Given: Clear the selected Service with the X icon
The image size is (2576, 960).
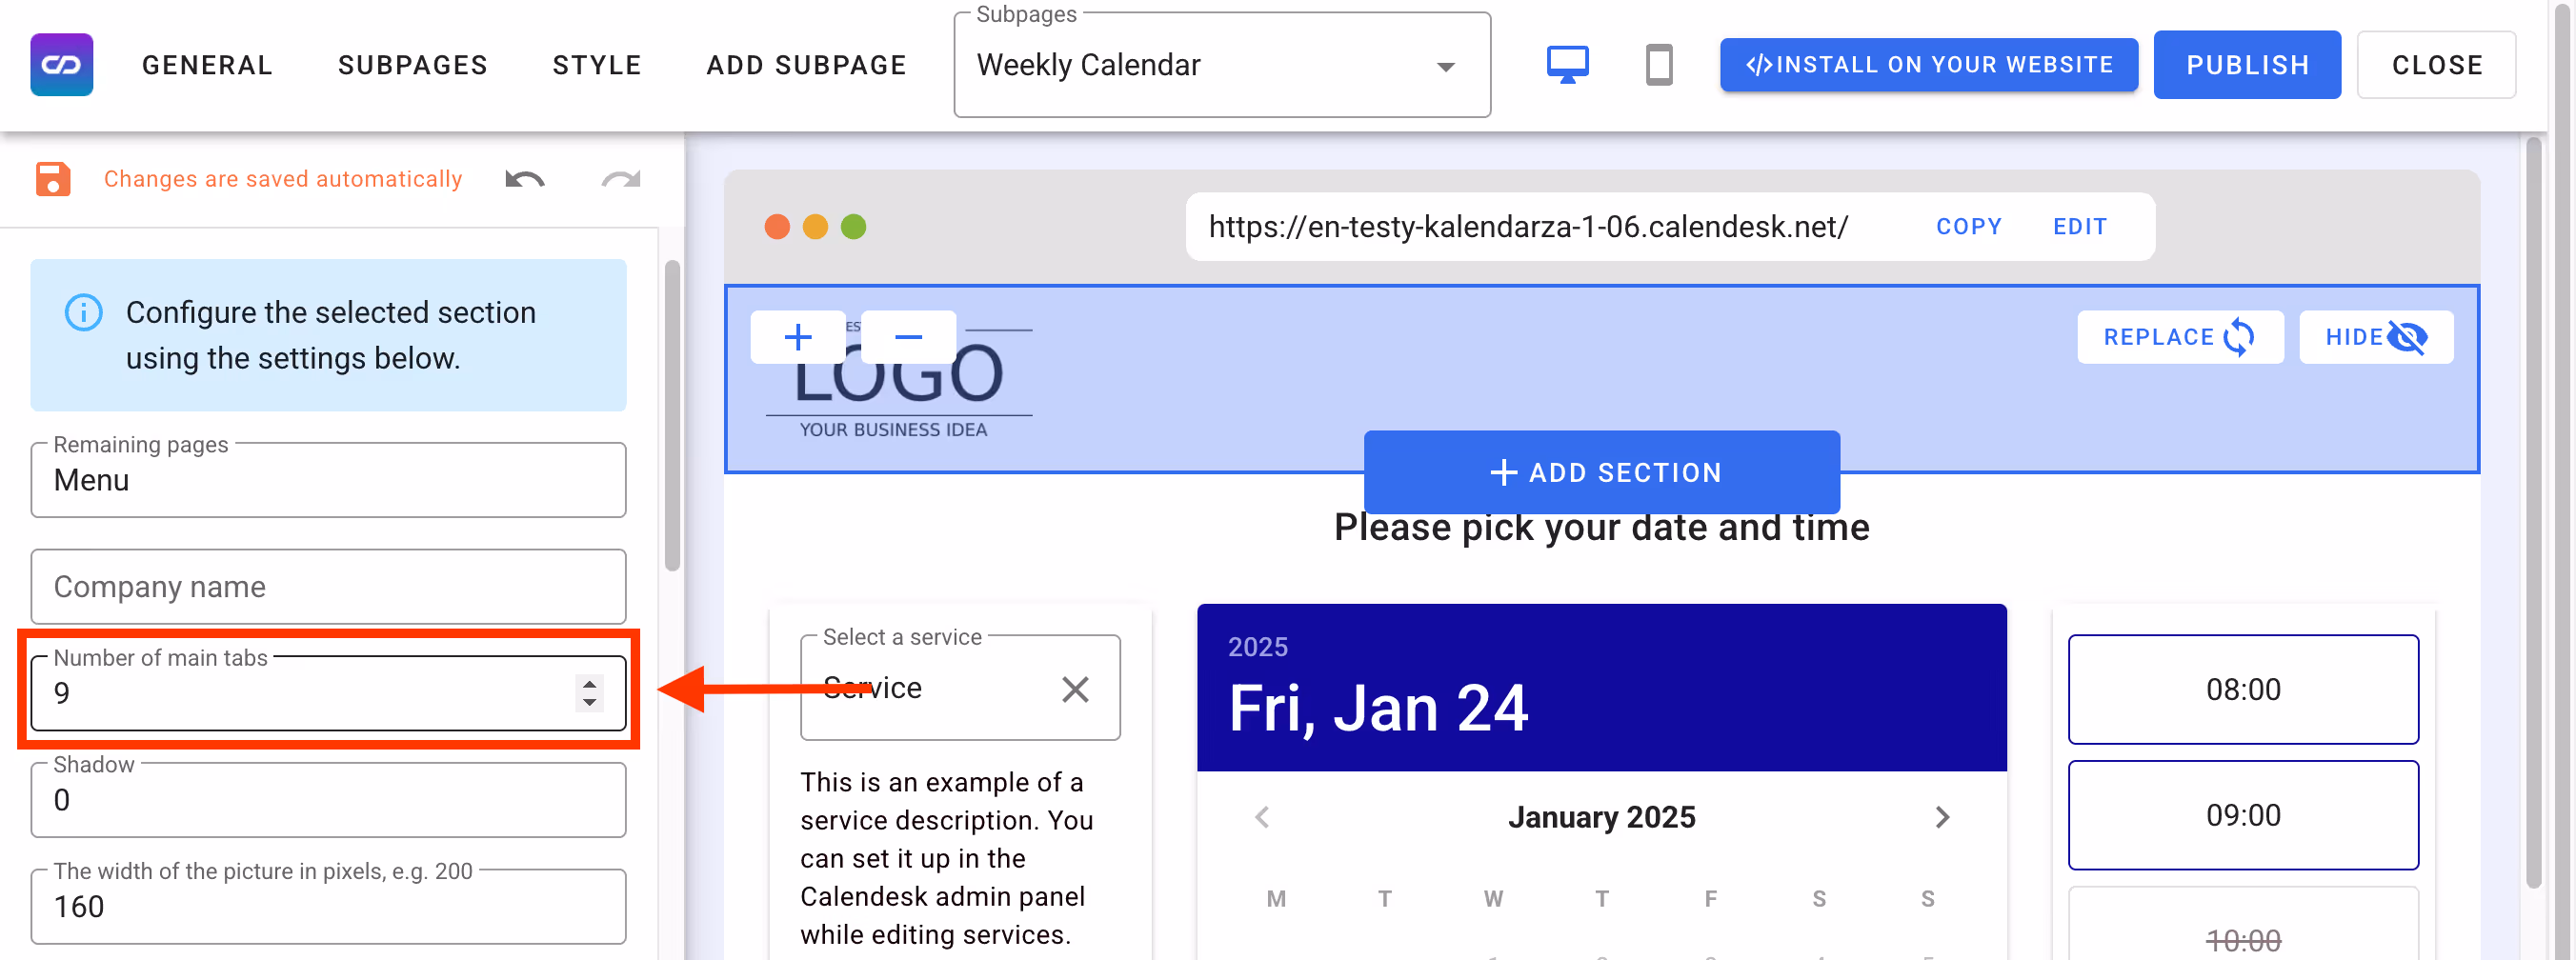Looking at the screenshot, I should coord(1076,688).
